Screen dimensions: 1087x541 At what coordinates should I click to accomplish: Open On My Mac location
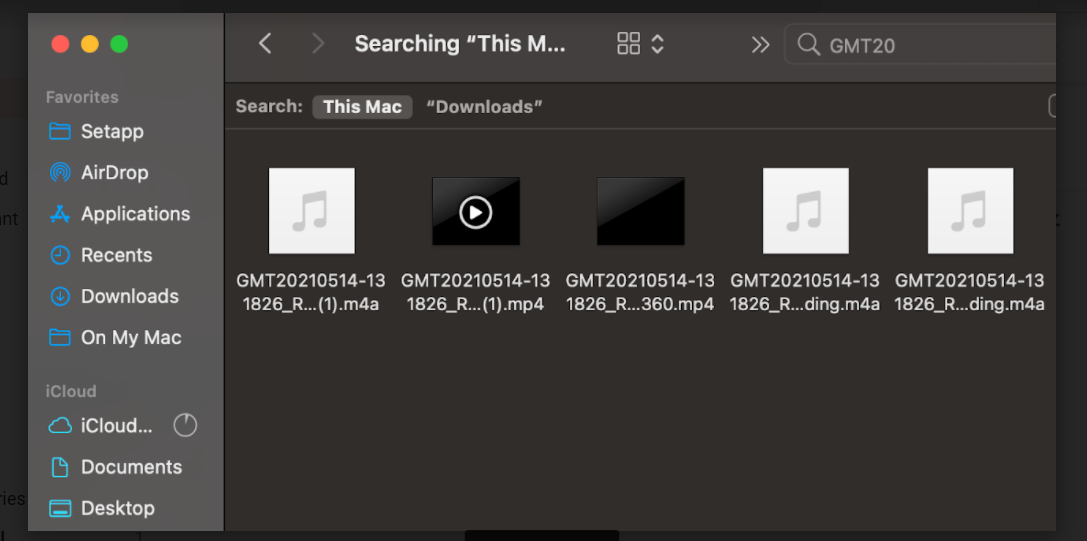click(131, 337)
